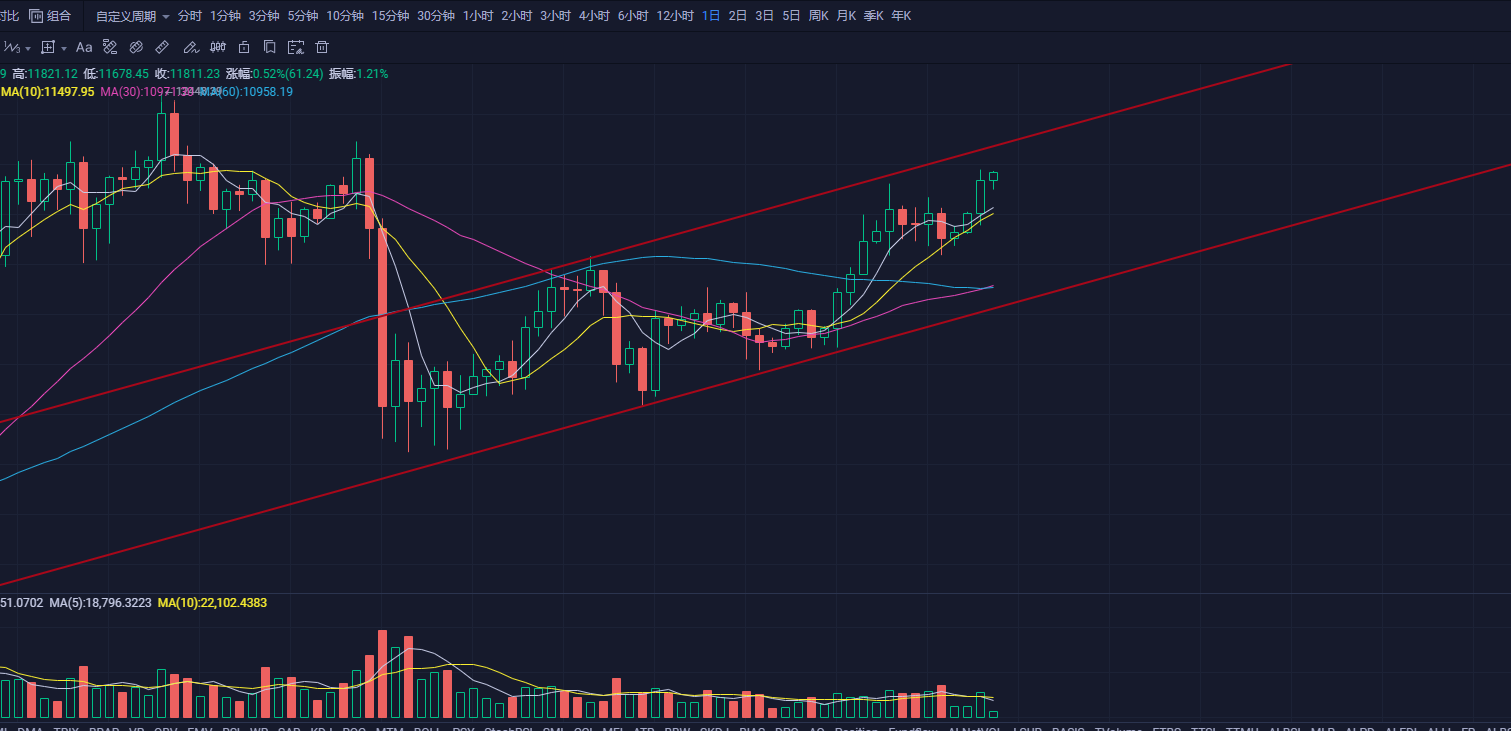Select the Aa text annotation tool
The height and width of the screenshot is (731, 1511).
click(84, 47)
